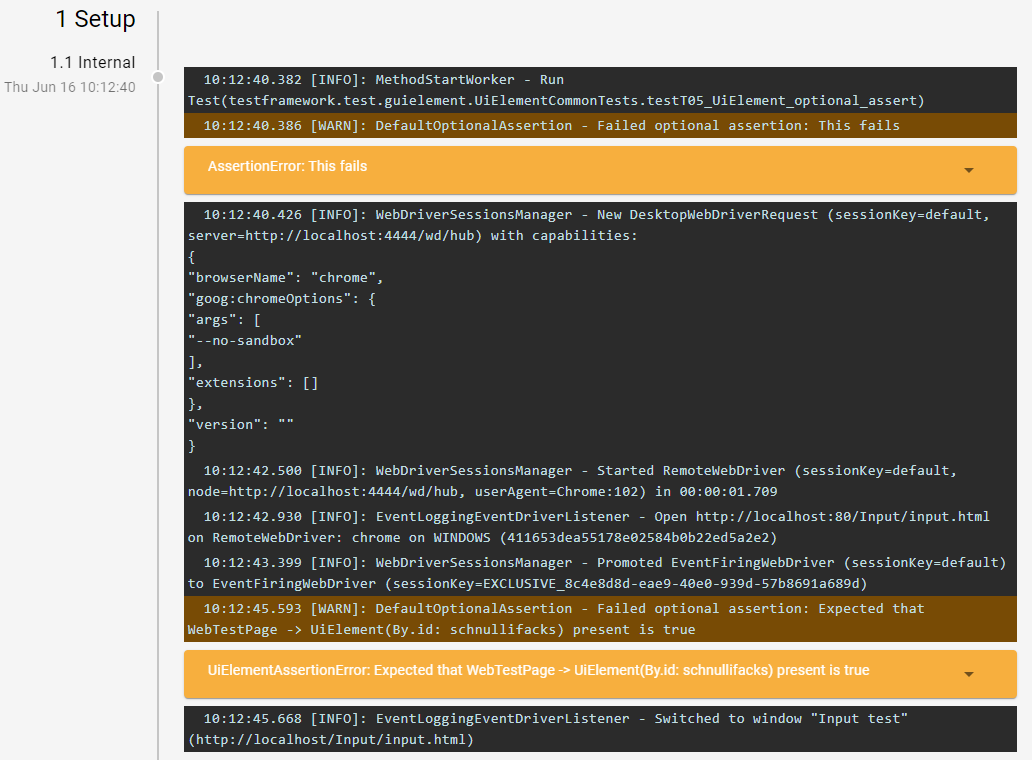Open the AssertionError: This fails message
Screen dimensions: 1032x760
[287, 166]
